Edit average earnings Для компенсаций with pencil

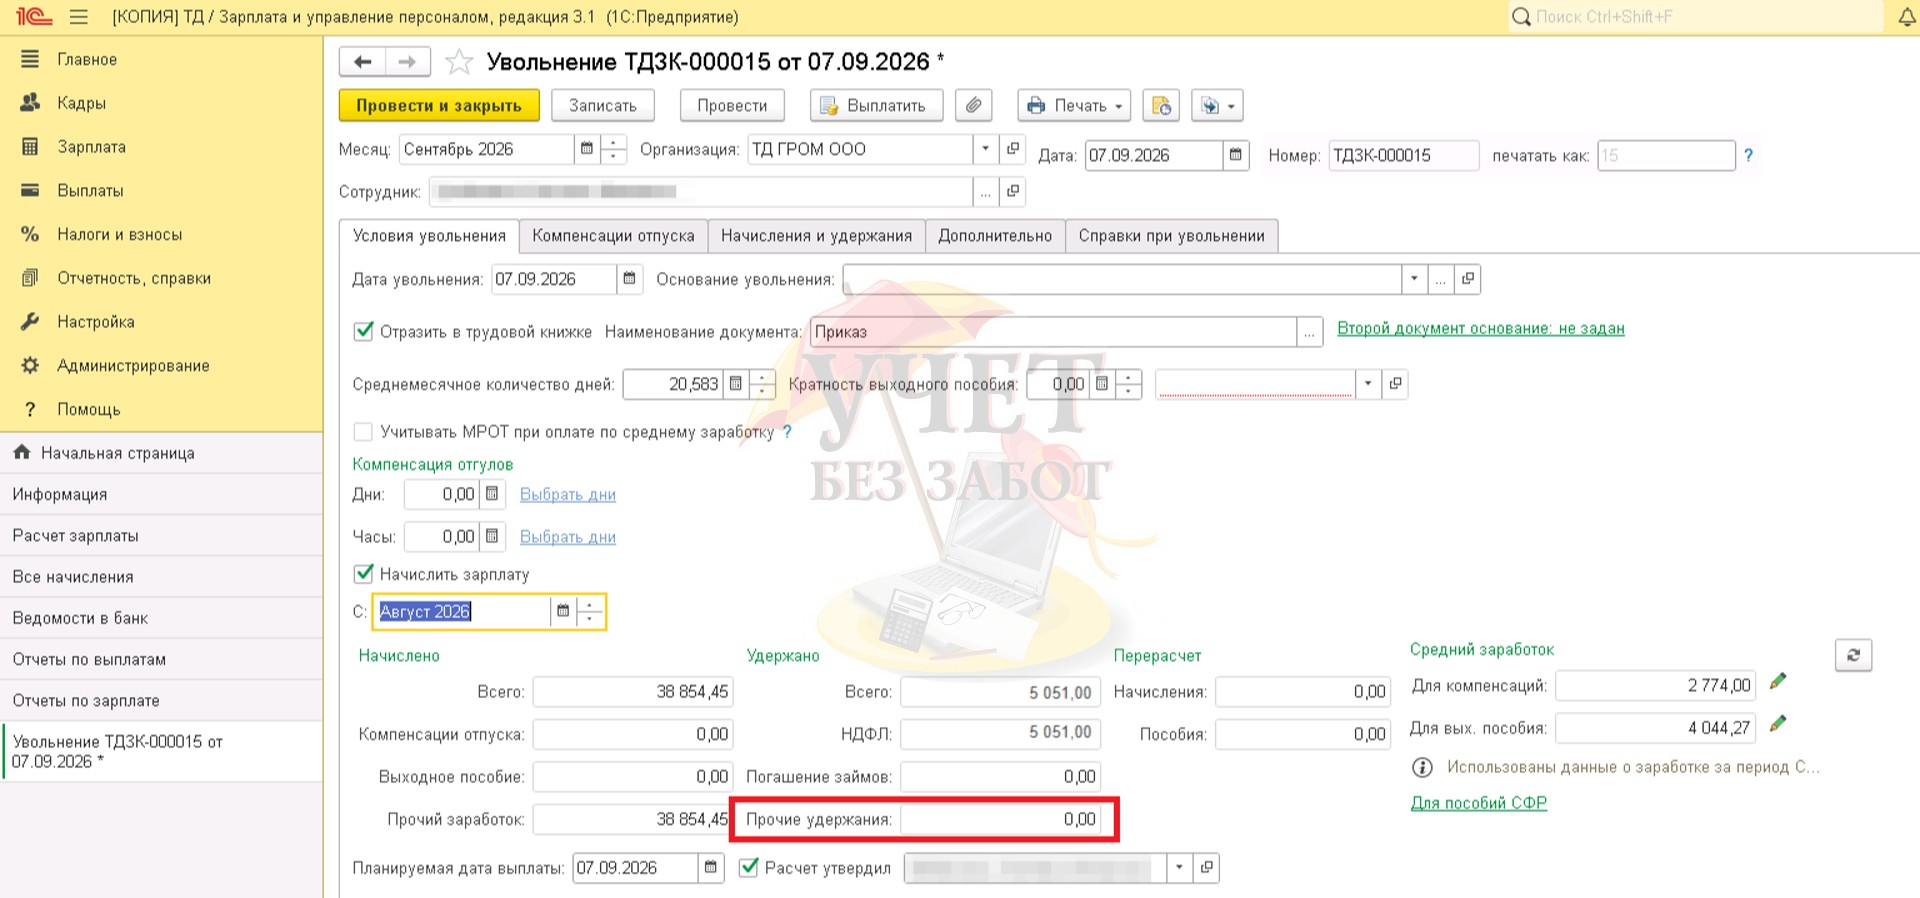[1777, 682]
